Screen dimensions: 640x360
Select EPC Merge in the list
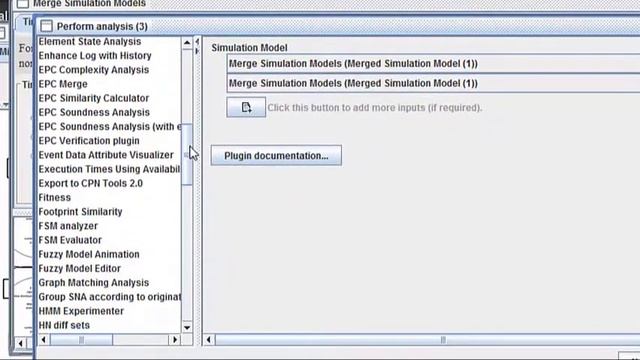[x=63, y=84]
